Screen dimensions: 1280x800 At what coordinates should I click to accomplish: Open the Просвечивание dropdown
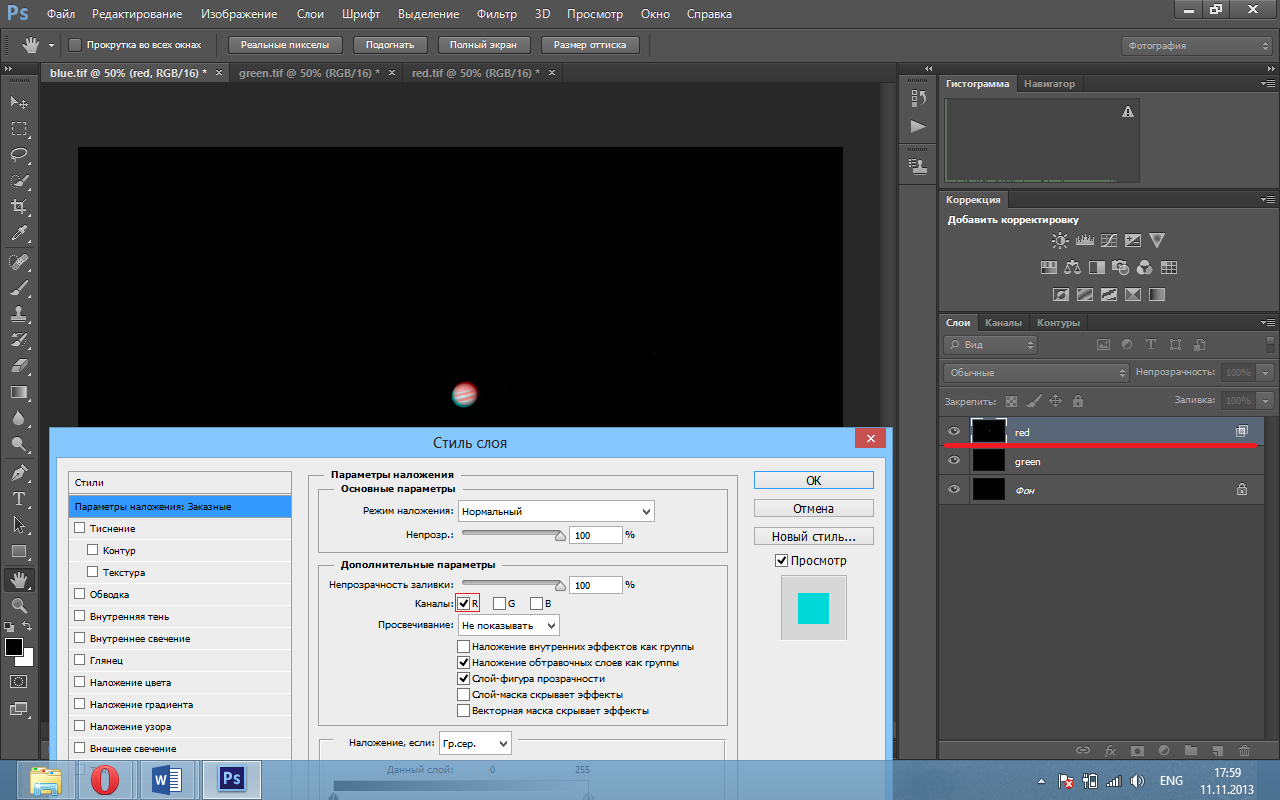point(509,625)
